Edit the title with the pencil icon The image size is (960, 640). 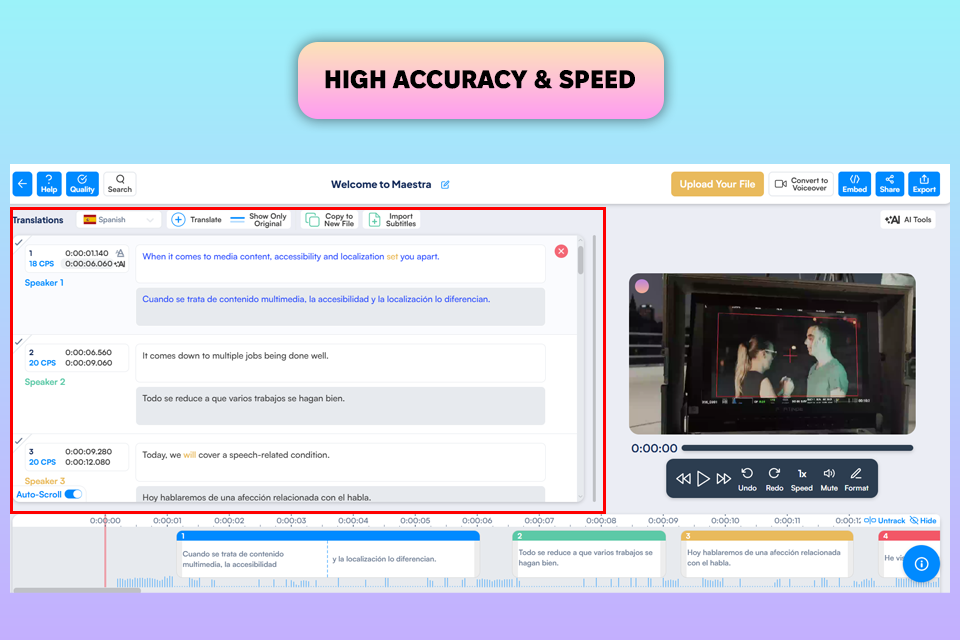(x=445, y=184)
